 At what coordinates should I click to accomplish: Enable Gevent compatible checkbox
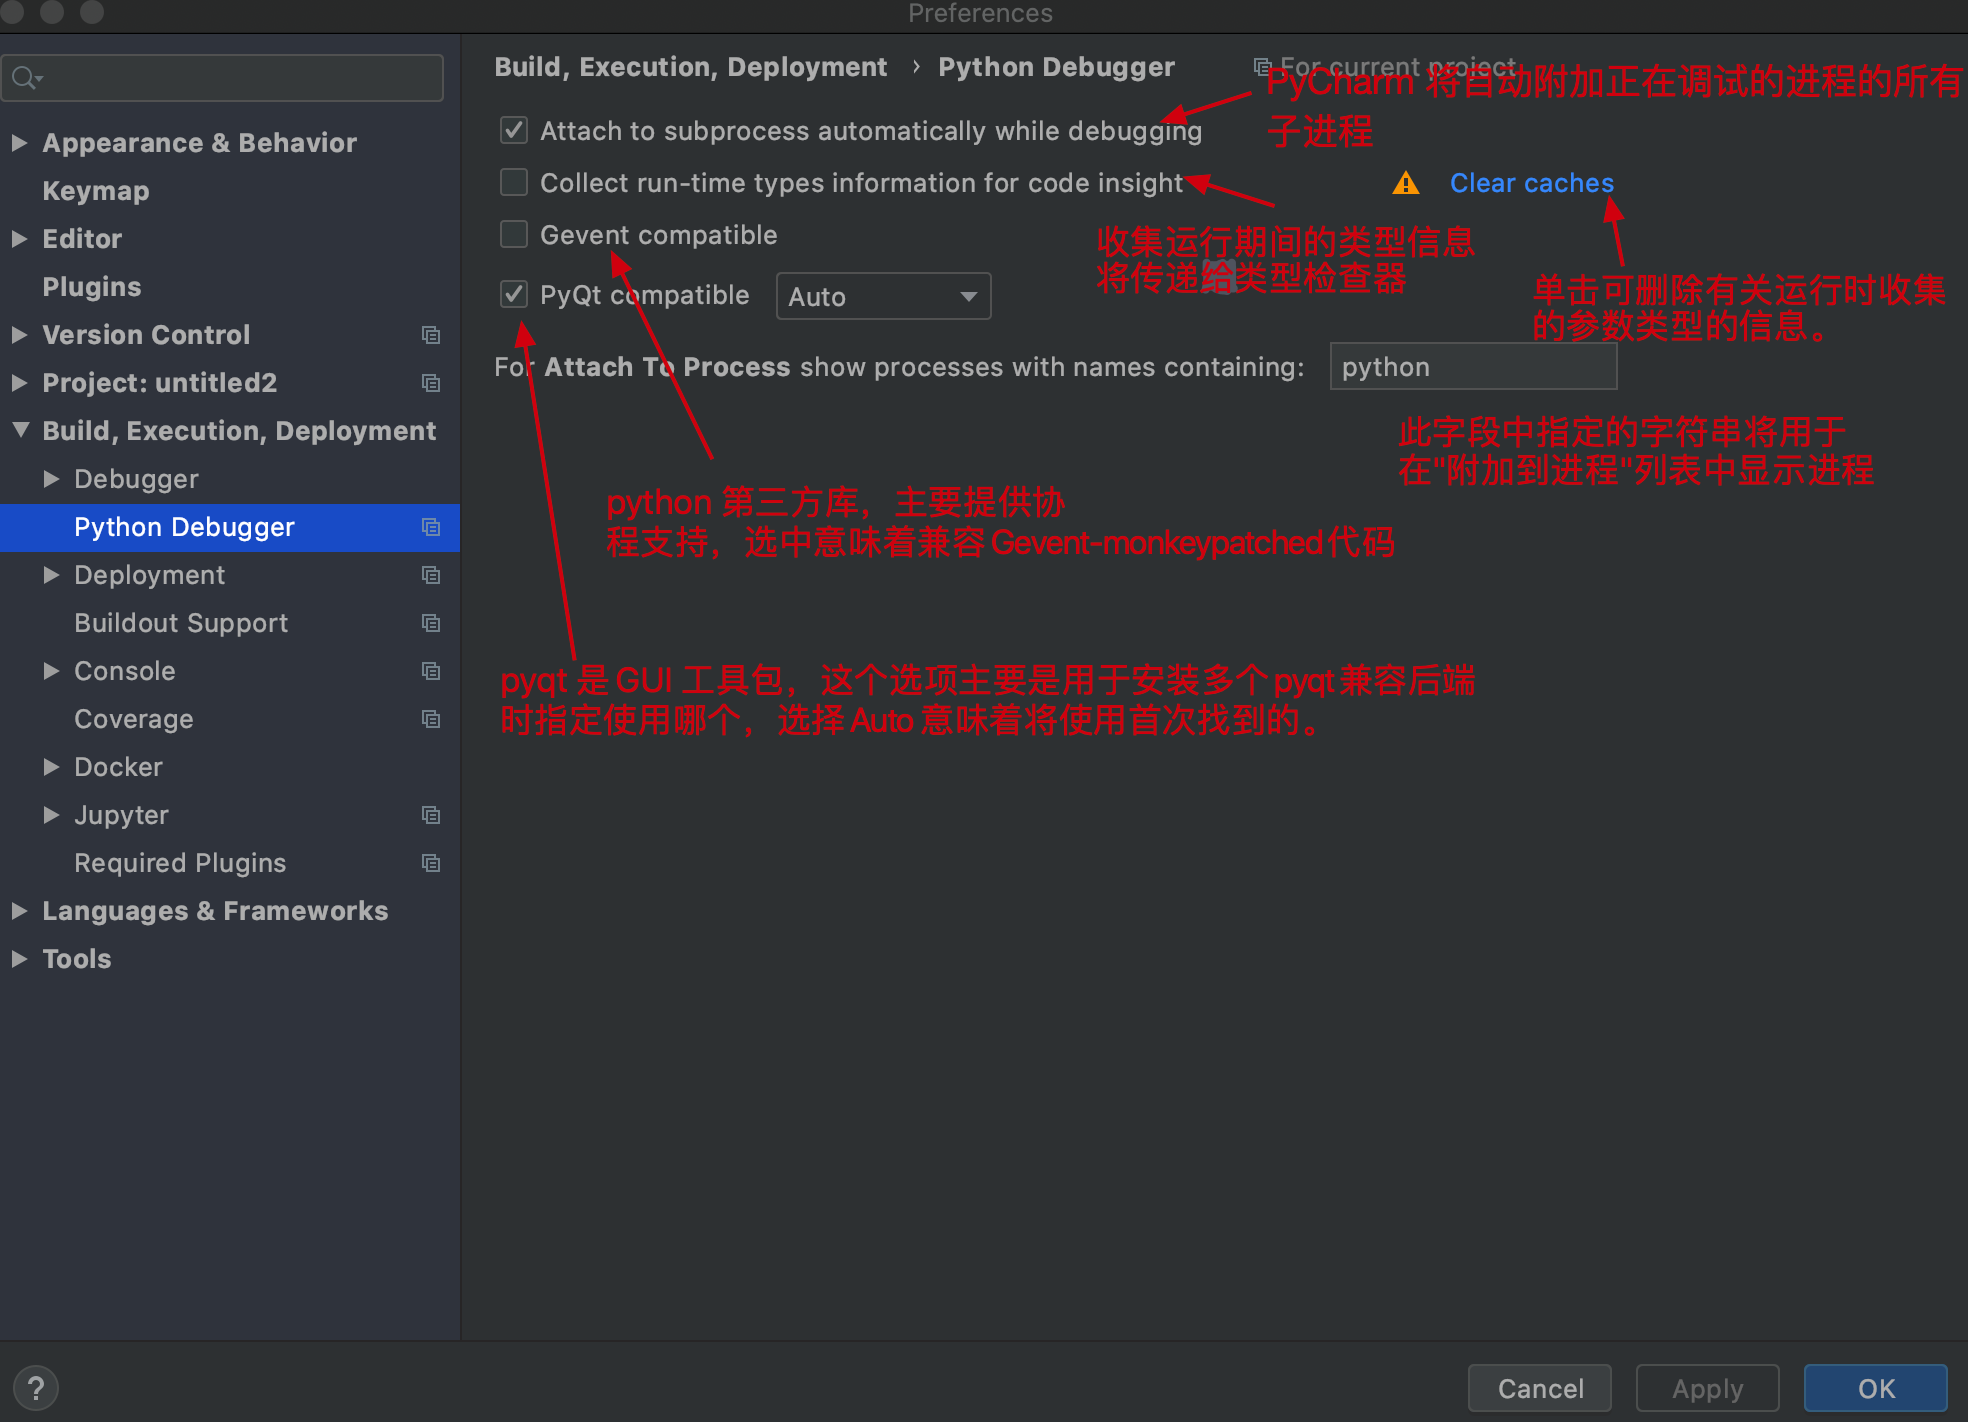514,234
